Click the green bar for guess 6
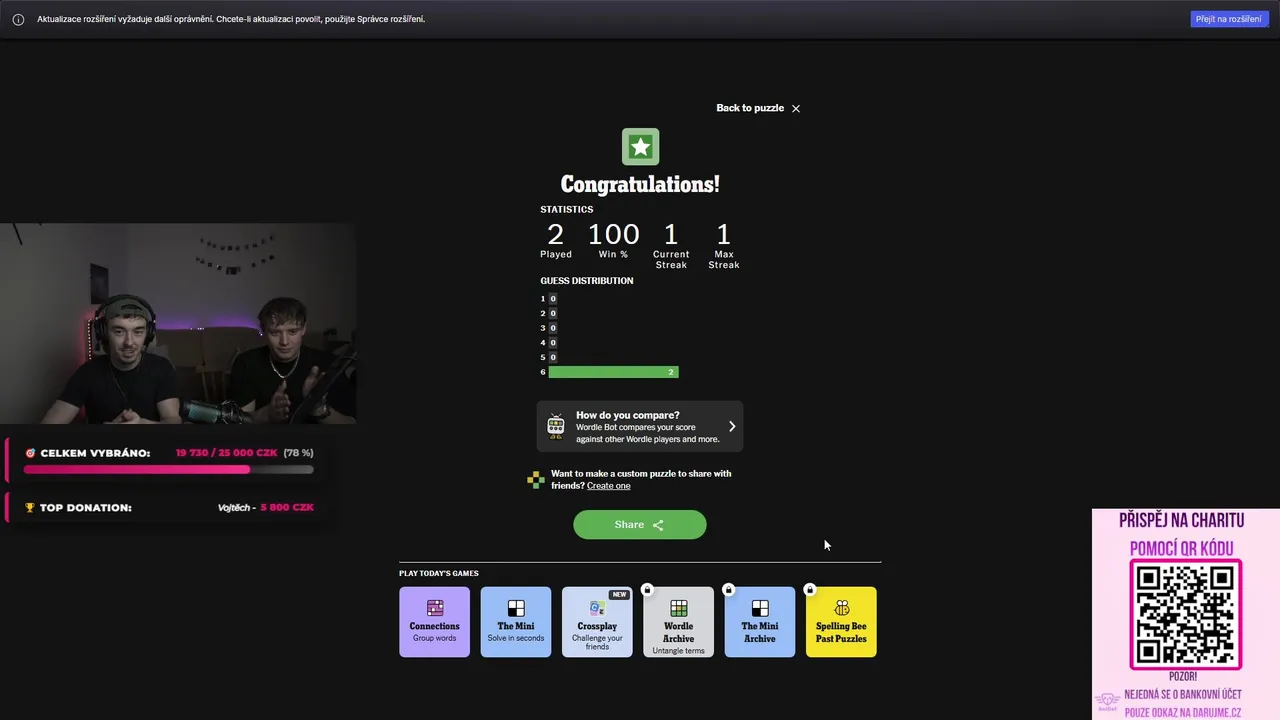1280x720 pixels. (613, 372)
